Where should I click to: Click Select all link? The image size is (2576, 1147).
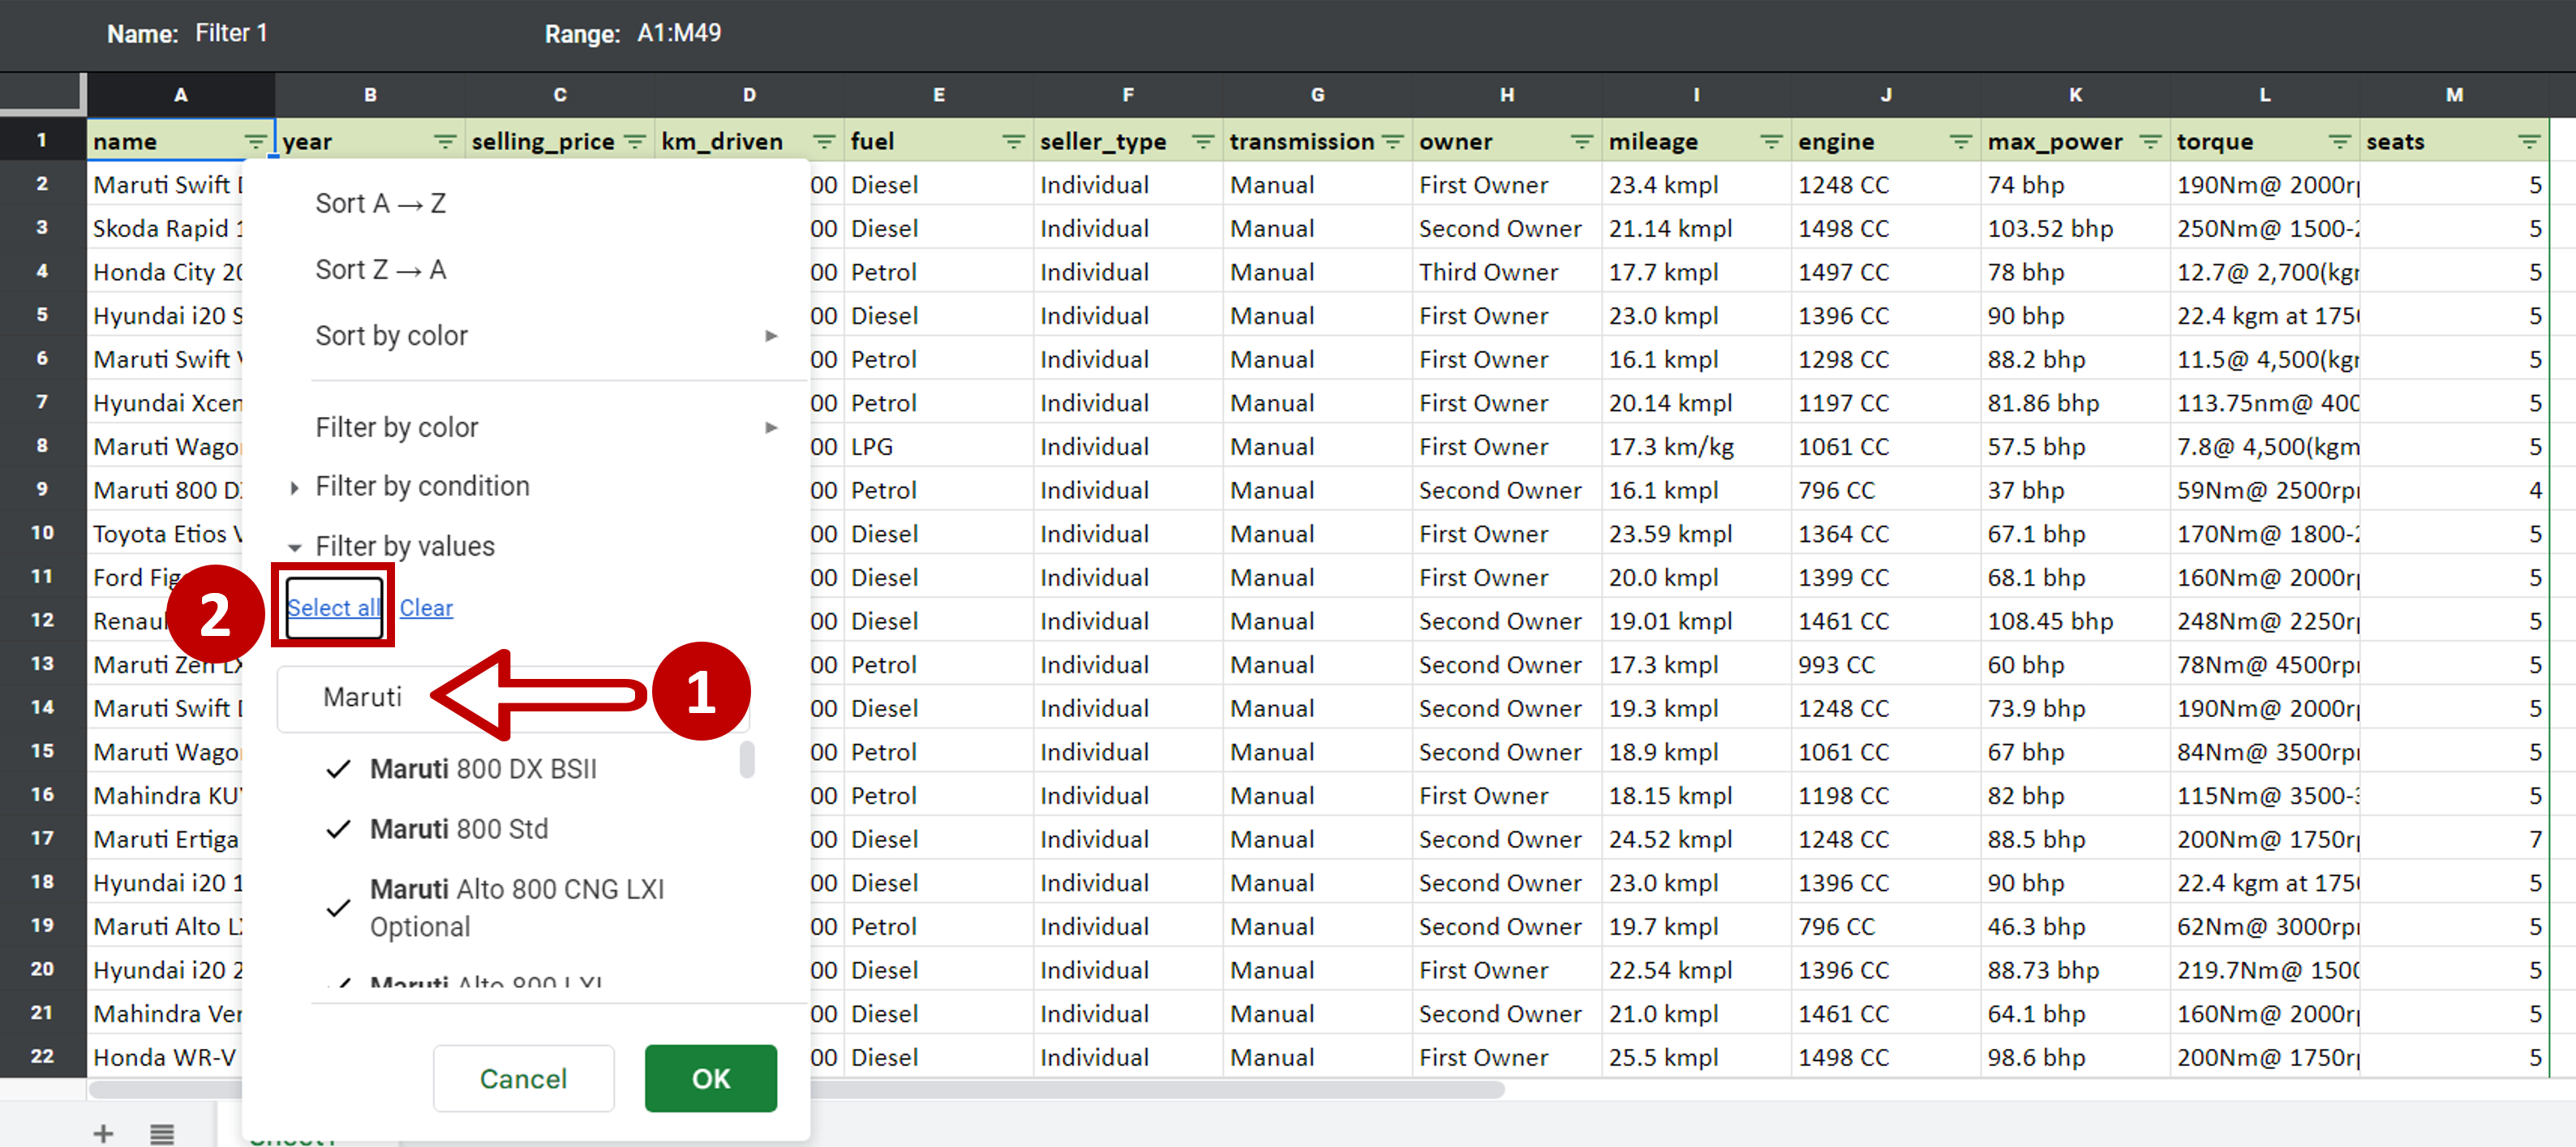click(334, 607)
